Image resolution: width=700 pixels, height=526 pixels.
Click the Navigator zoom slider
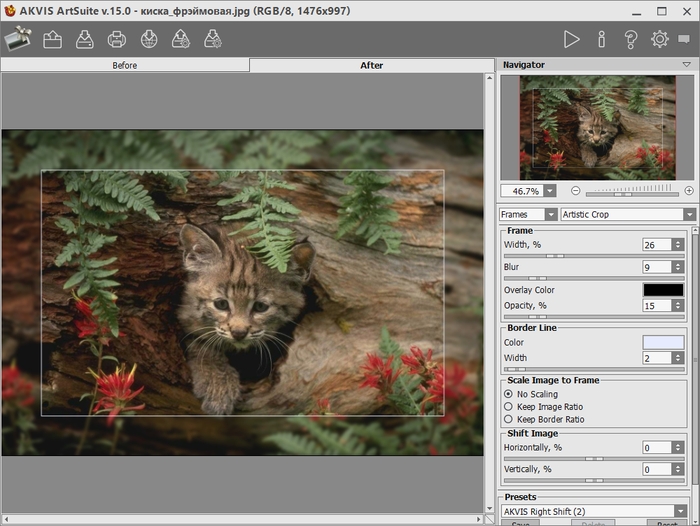point(632,194)
